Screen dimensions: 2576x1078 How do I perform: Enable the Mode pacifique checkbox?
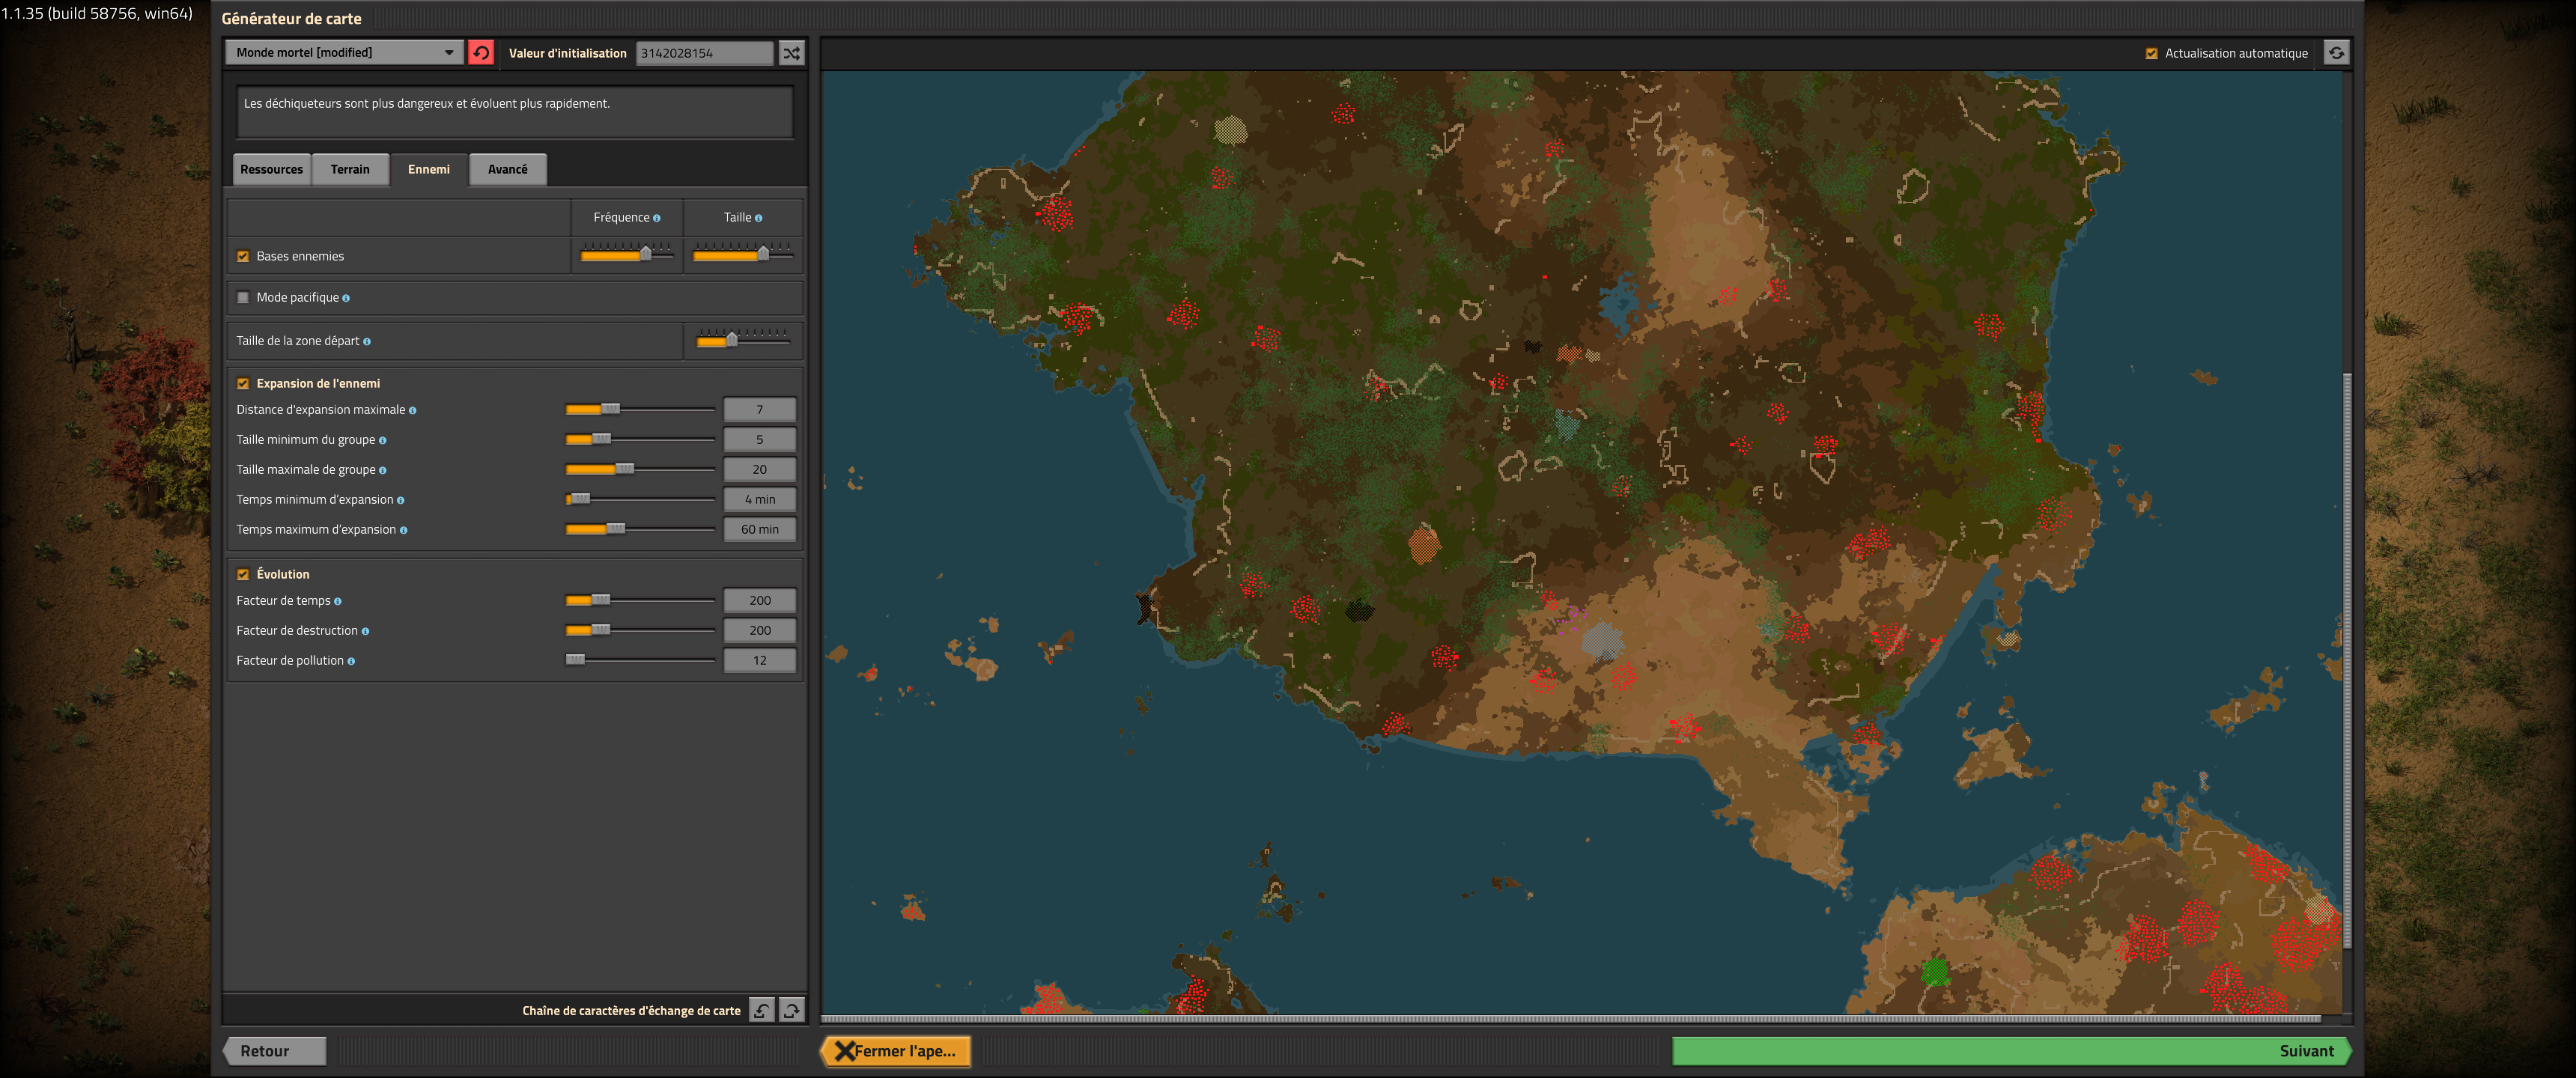click(243, 298)
